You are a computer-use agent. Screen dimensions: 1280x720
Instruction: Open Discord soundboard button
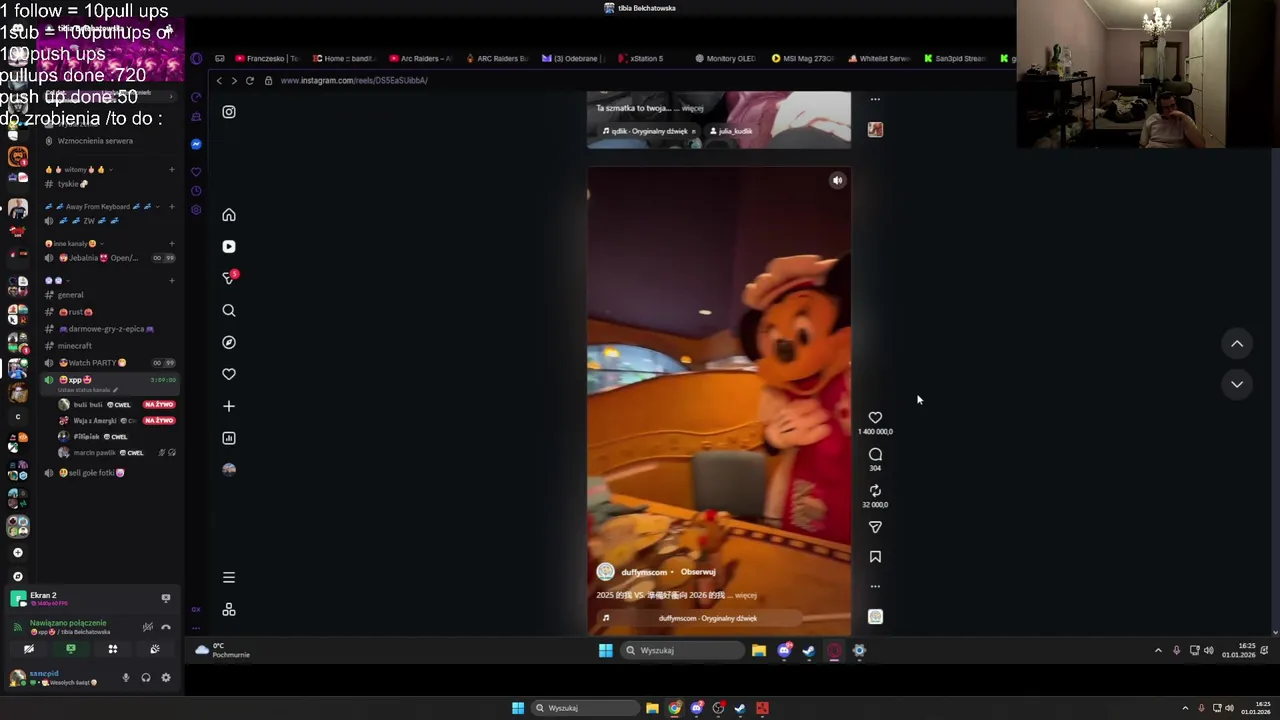[155, 649]
